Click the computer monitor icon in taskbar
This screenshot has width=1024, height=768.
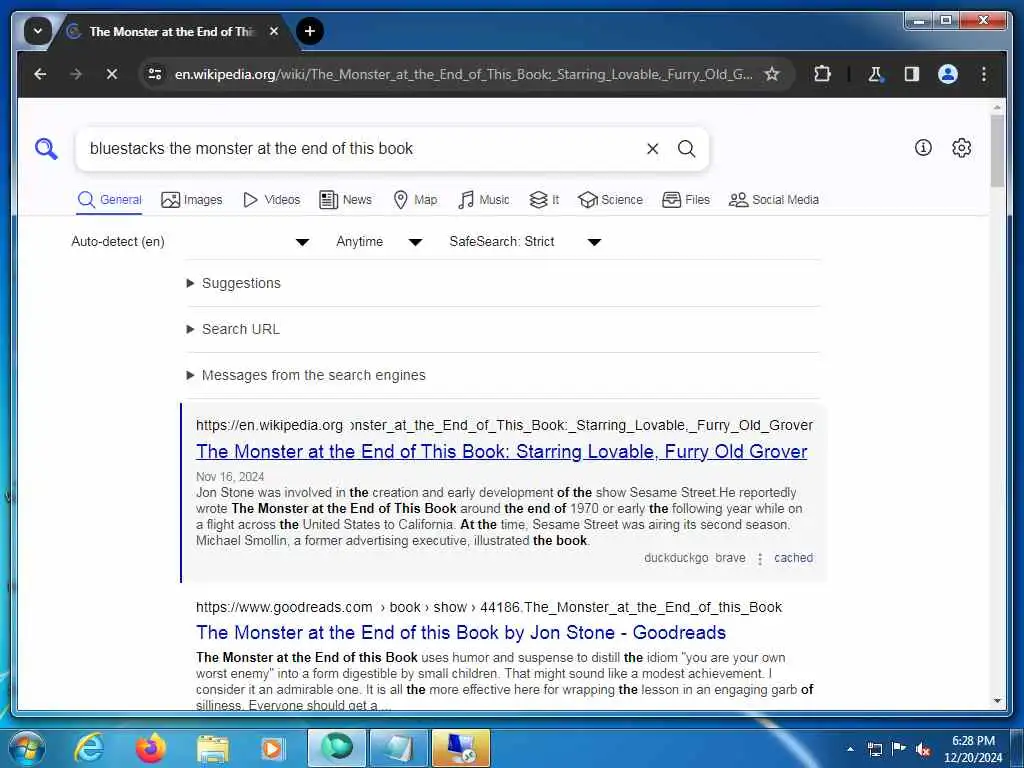click(x=461, y=748)
